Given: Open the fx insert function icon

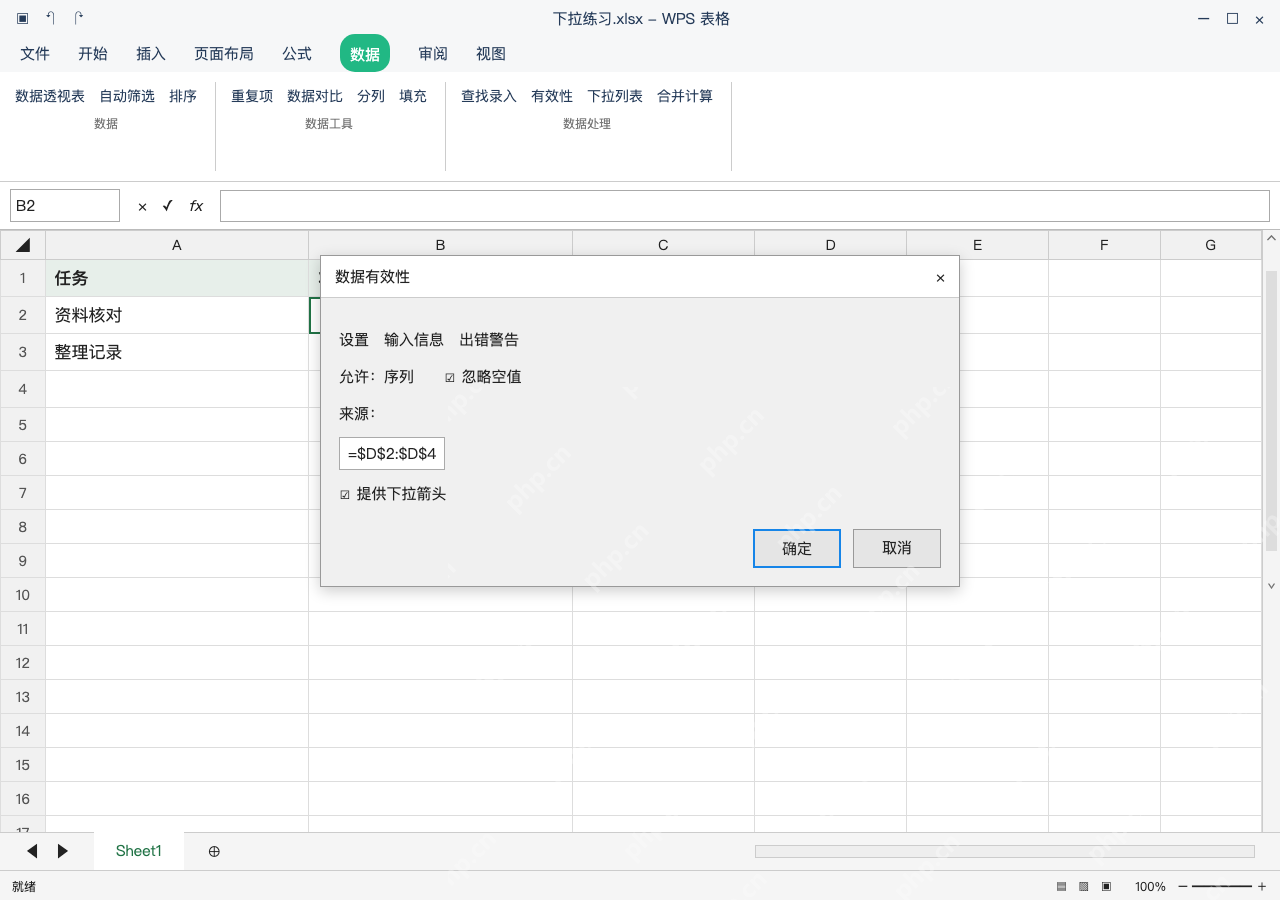Looking at the screenshot, I should point(196,206).
